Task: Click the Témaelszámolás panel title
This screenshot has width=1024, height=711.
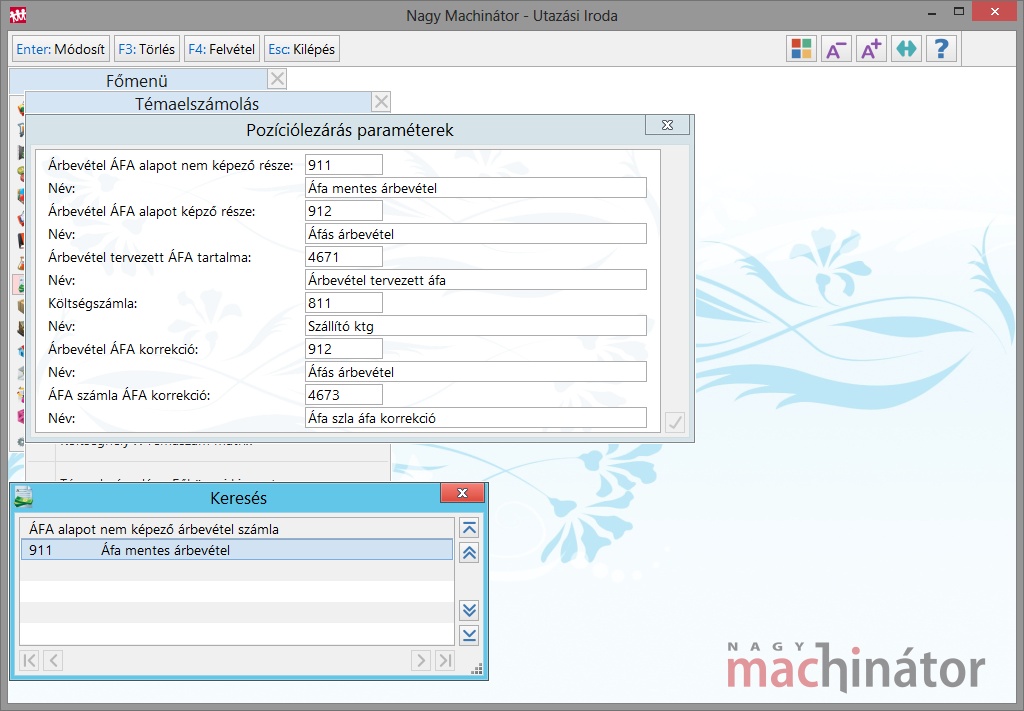Action: point(197,104)
